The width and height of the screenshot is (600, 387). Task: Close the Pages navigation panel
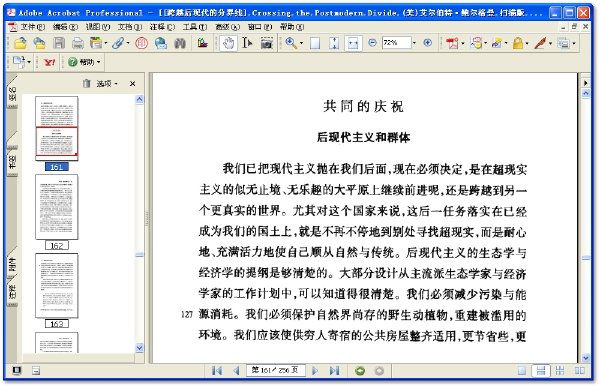(x=132, y=83)
